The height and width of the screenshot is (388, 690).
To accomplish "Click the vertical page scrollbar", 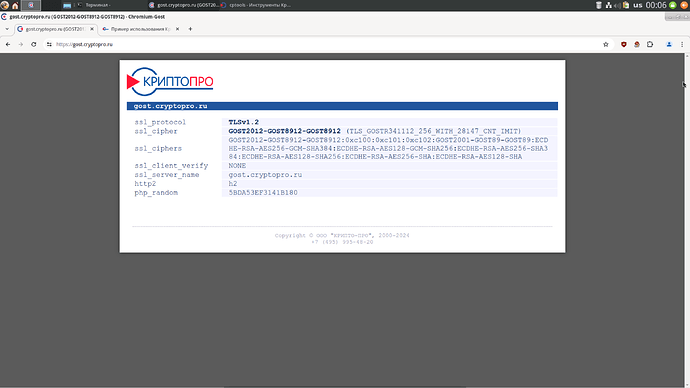I will 686,220.
